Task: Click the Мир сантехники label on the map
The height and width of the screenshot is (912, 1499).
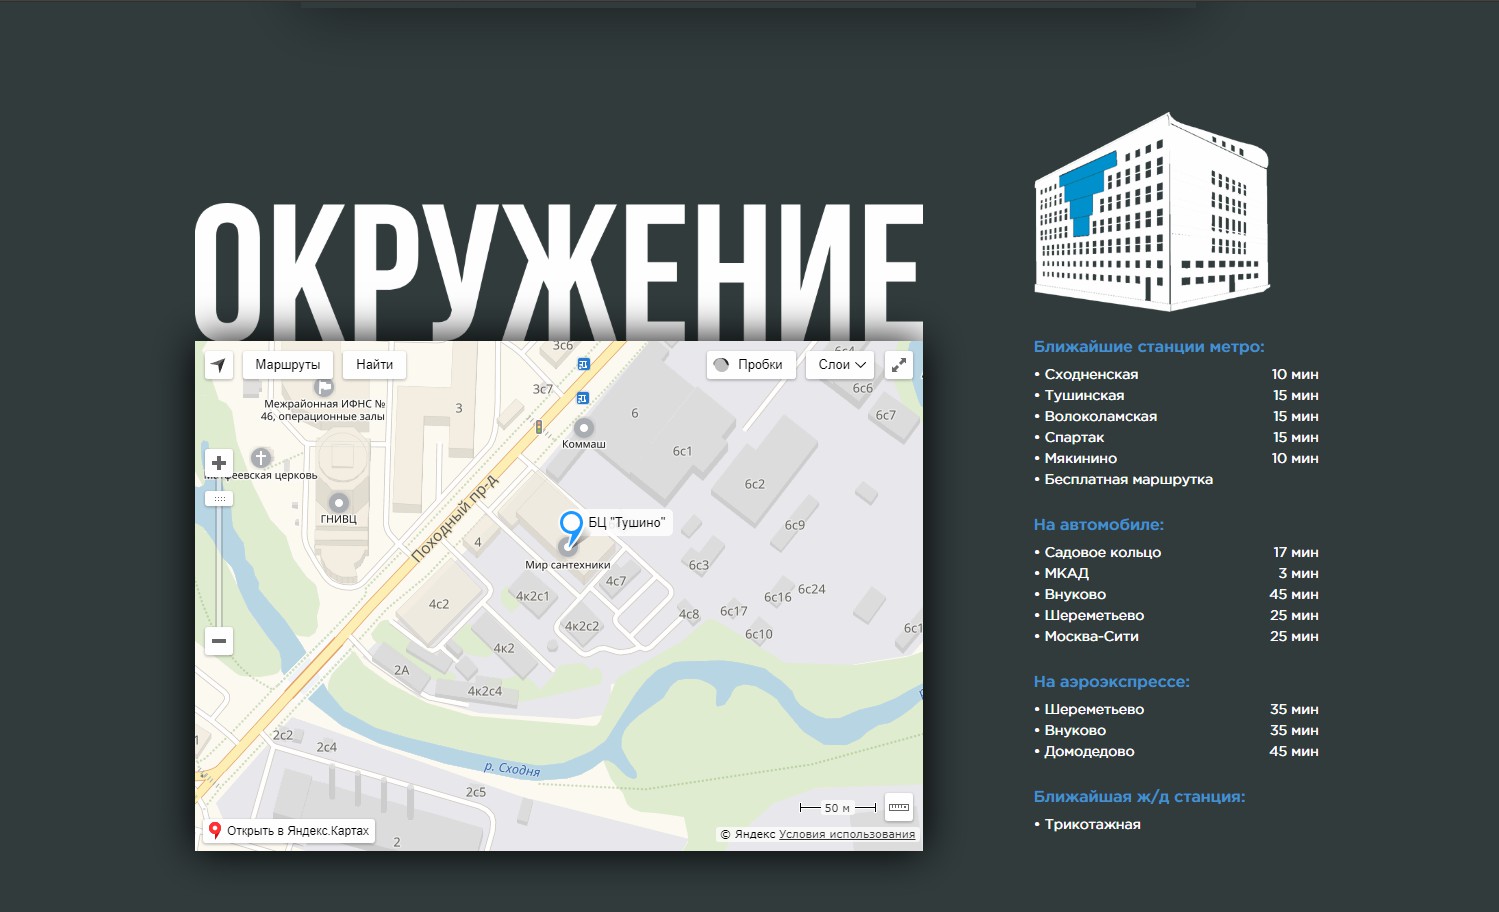Action: click(569, 565)
